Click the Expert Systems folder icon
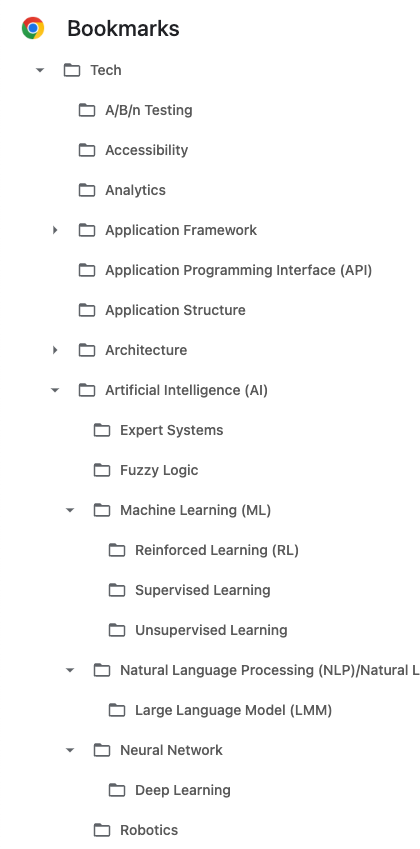The height and width of the screenshot is (849, 420). 102,430
